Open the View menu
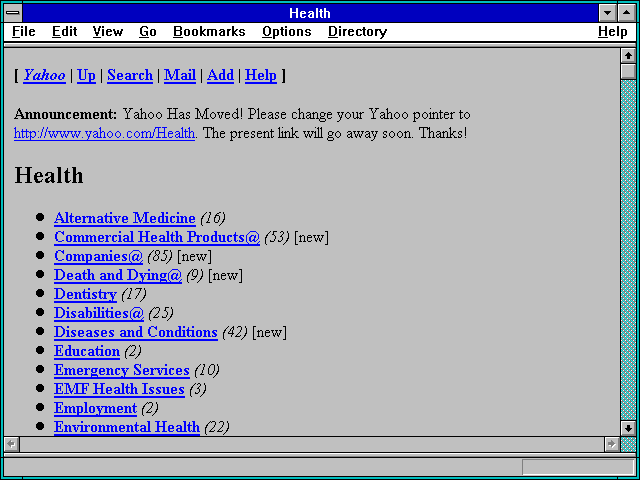The image size is (640, 480). click(x=108, y=32)
